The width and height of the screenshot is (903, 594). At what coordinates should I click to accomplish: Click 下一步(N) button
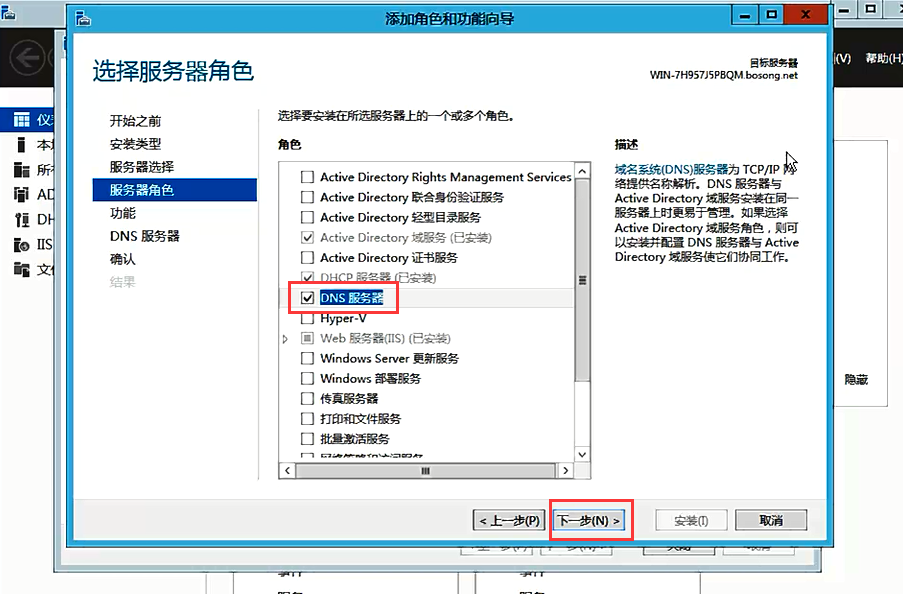[589, 520]
